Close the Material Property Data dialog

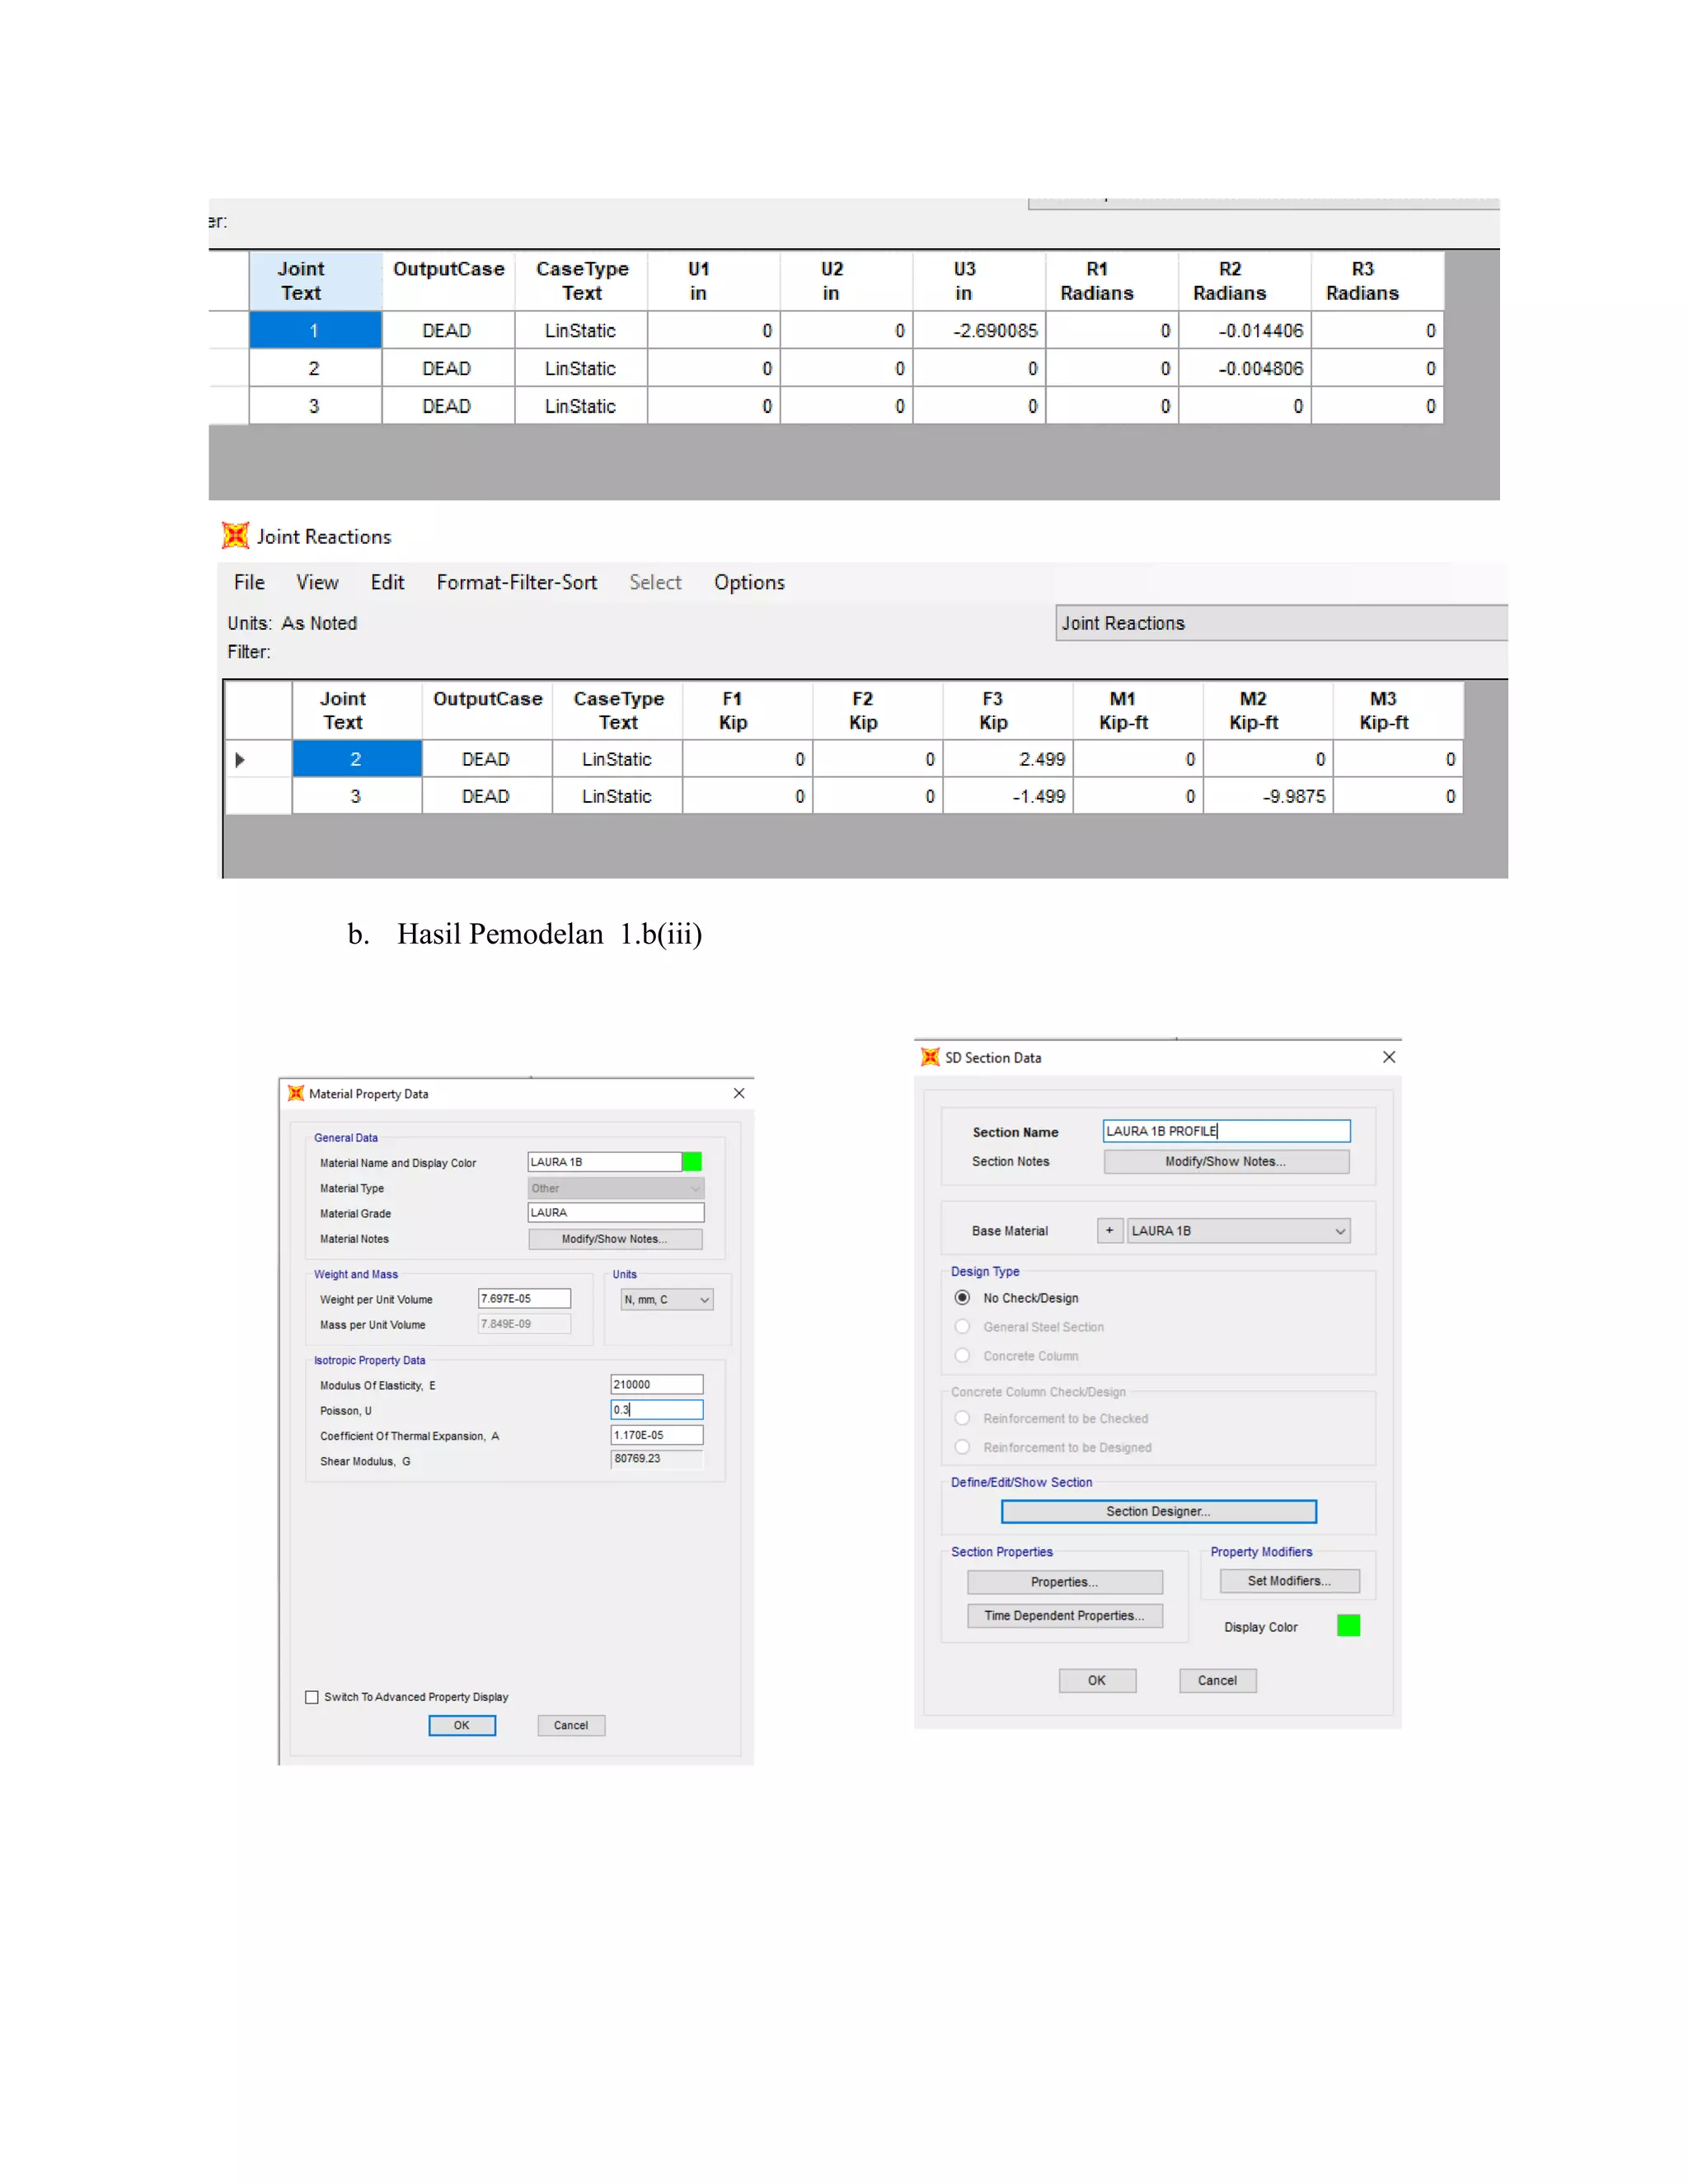739,1093
